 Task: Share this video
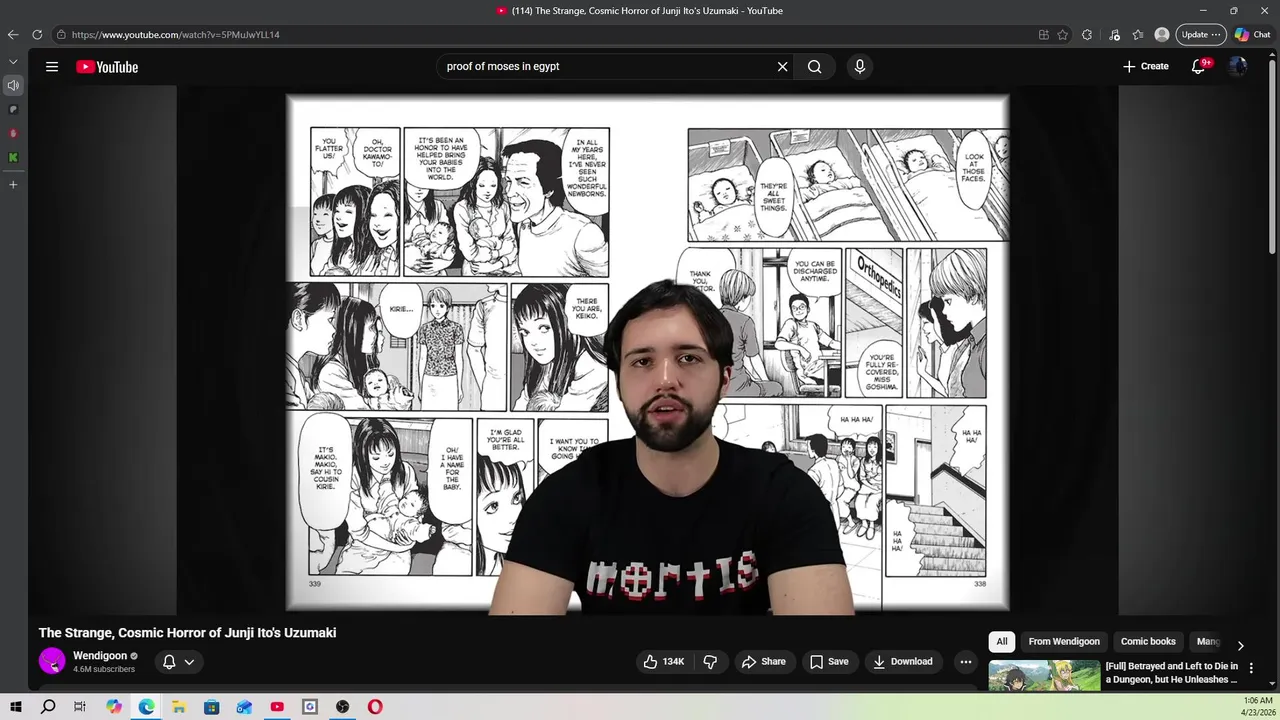763,661
